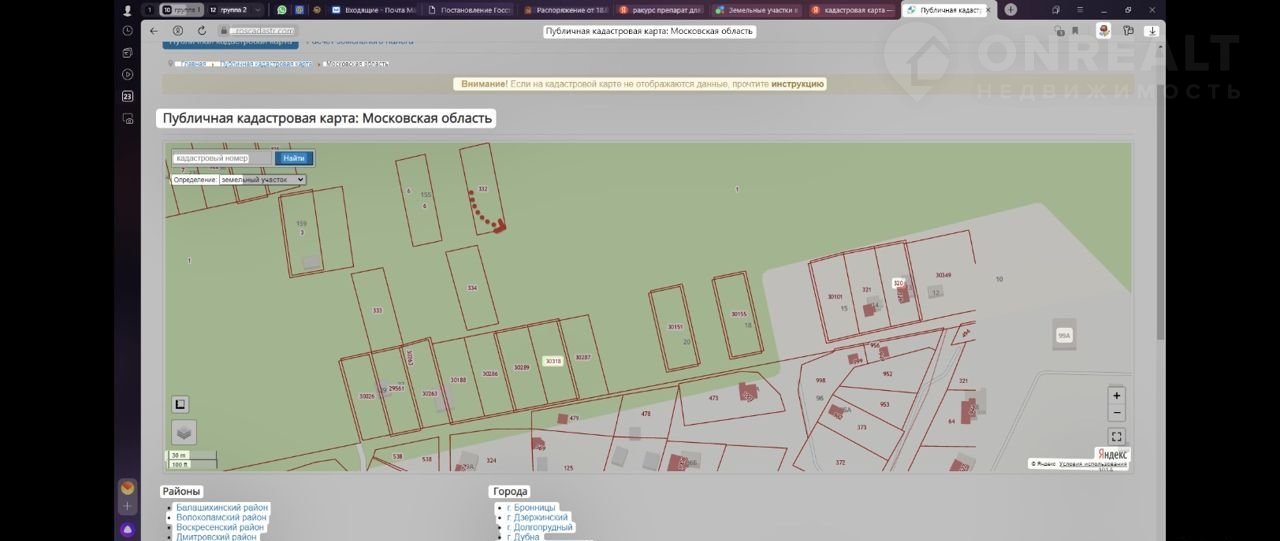
Task: Switch to 'Земельные участки' browser tab
Action: (x=757, y=10)
